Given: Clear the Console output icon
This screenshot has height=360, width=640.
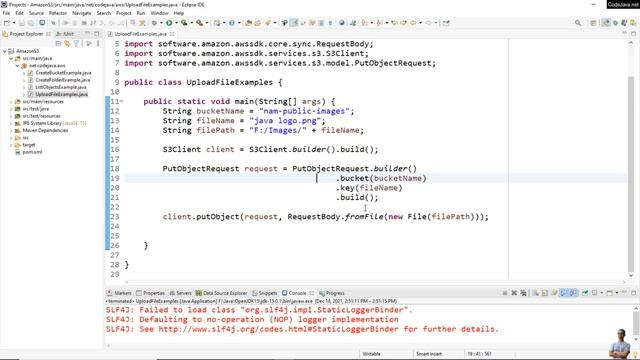Looking at the screenshot, I should tap(536, 293).
